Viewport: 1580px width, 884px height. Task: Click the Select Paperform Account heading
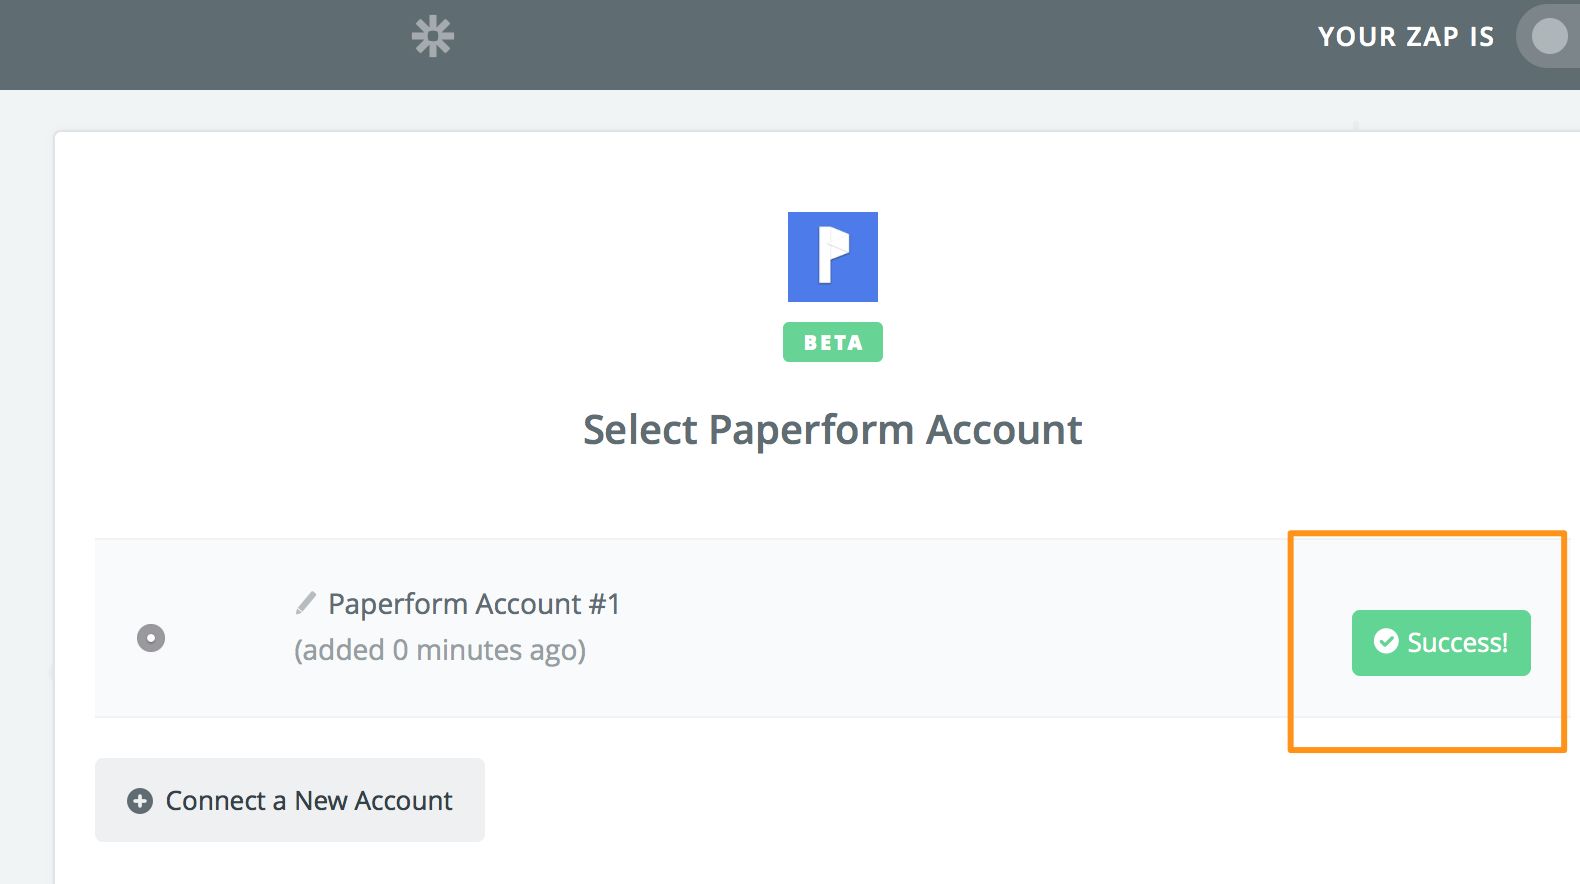[832, 430]
